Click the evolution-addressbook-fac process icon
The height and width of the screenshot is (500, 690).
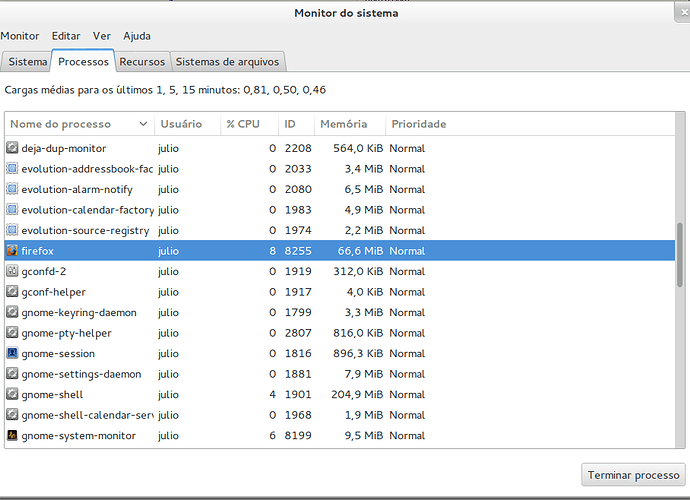(12, 169)
